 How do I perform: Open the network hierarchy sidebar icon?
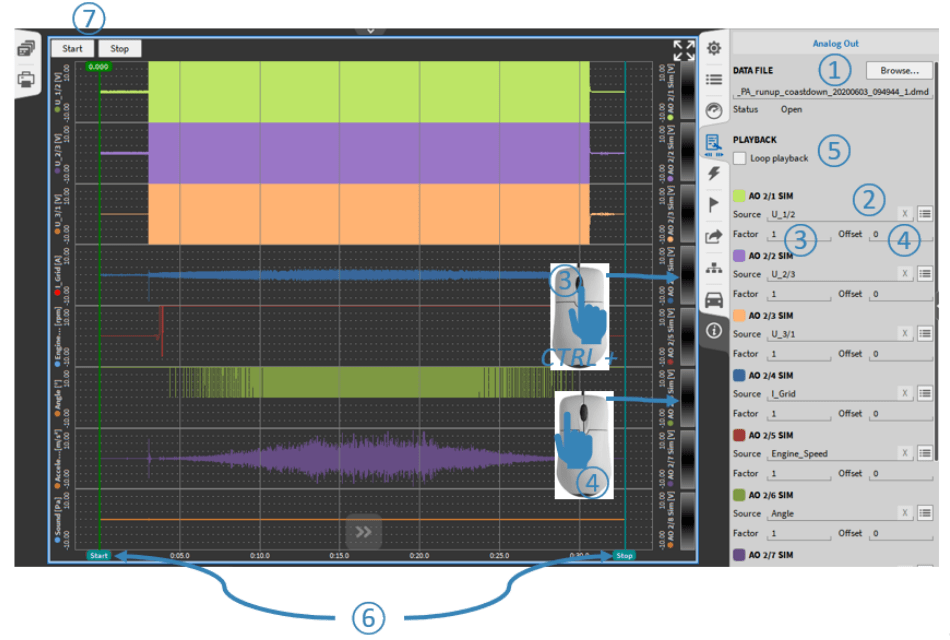(x=714, y=268)
